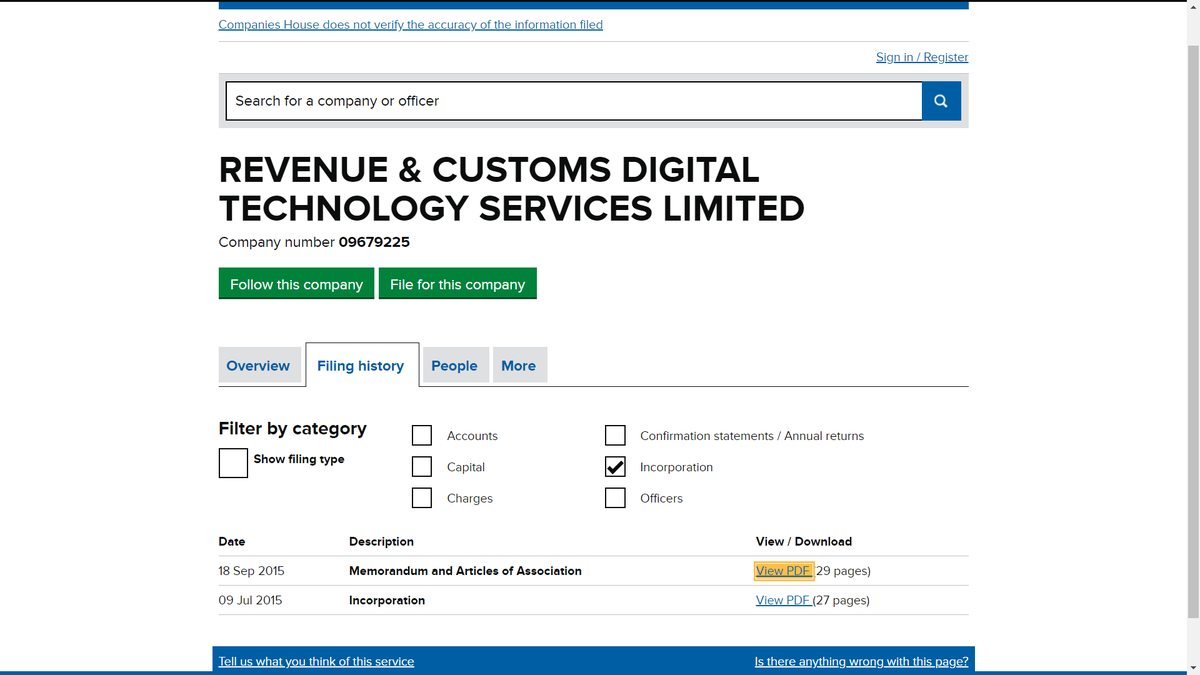Tick the Charges filter checkbox
Screen dimensions: 1200x675
tap(422, 498)
